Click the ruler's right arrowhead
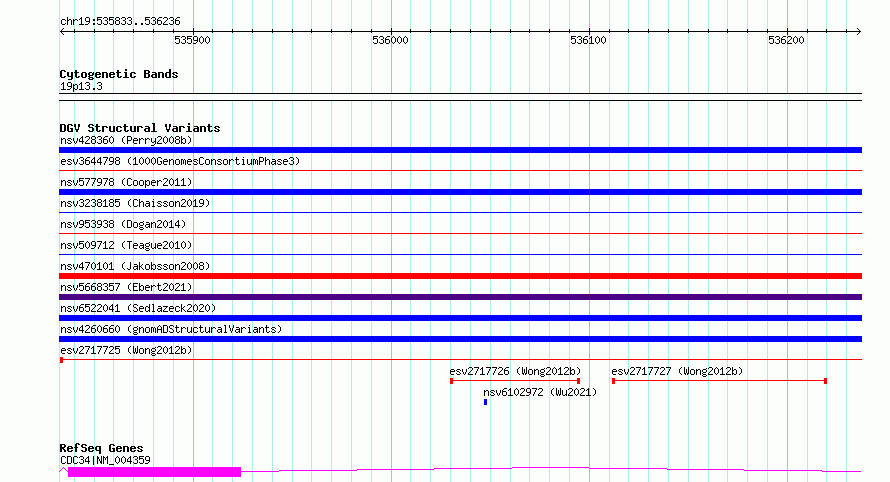The height and width of the screenshot is (482, 890). pos(859,32)
